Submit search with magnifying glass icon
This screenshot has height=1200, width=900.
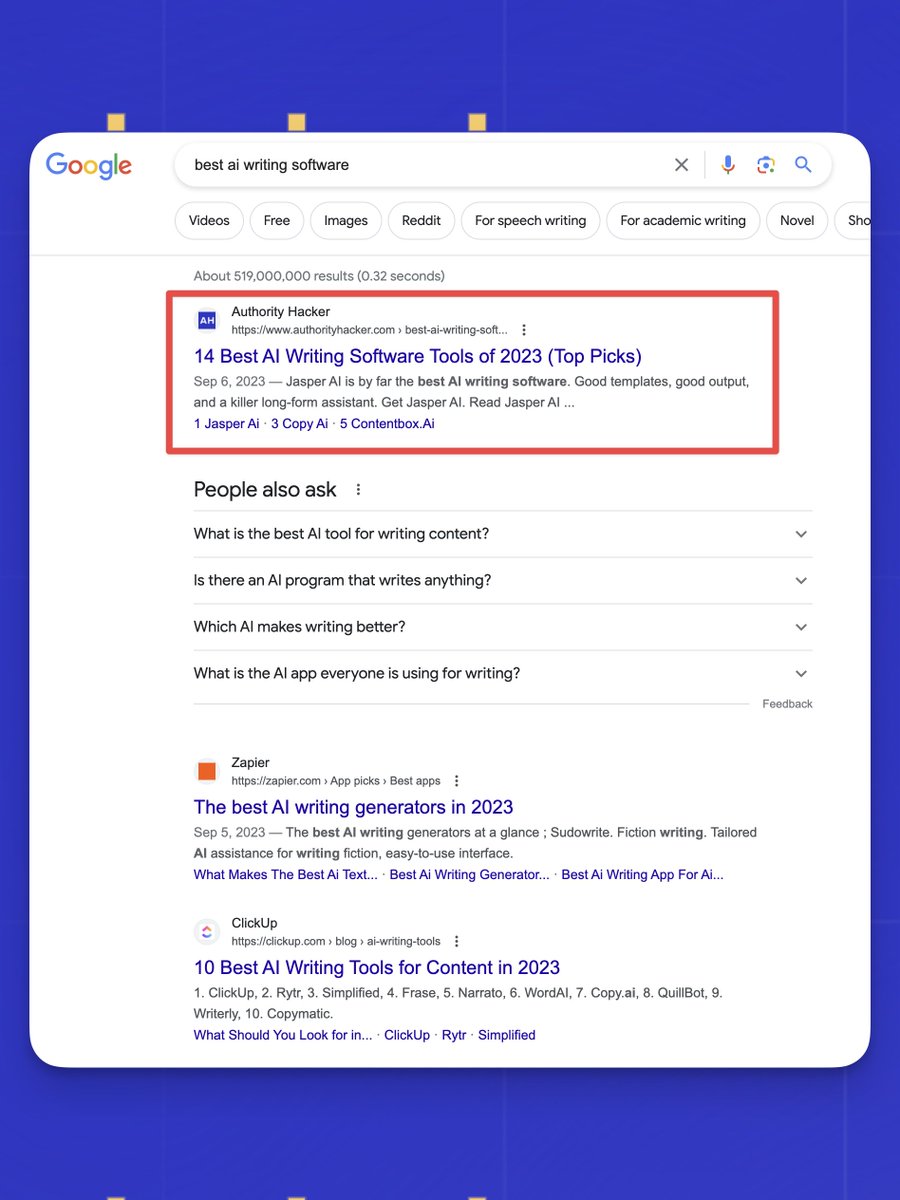[x=803, y=165]
